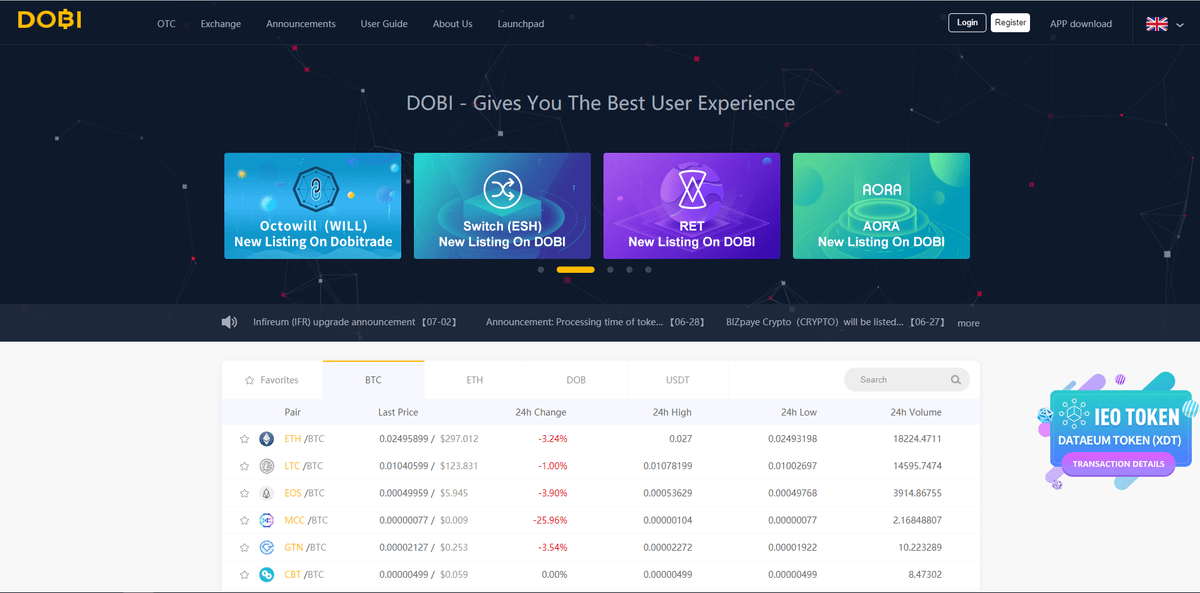Image resolution: width=1200 pixels, height=593 pixels.
Task: Open the Announcements page
Action: [x=301, y=24]
